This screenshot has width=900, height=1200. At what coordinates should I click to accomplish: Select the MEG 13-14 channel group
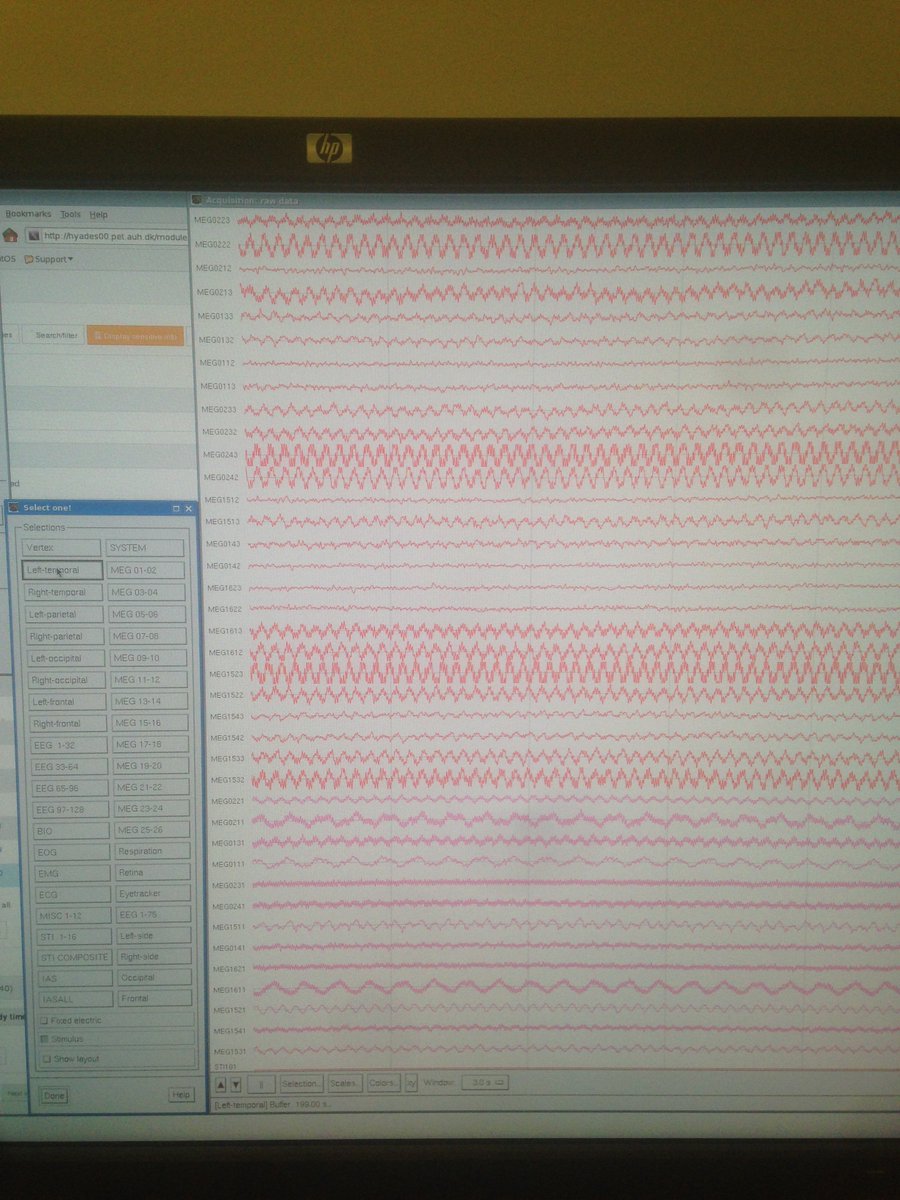(150, 701)
